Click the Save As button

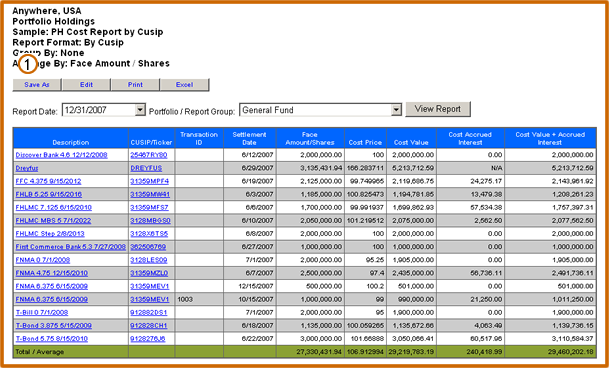coord(37,85)
